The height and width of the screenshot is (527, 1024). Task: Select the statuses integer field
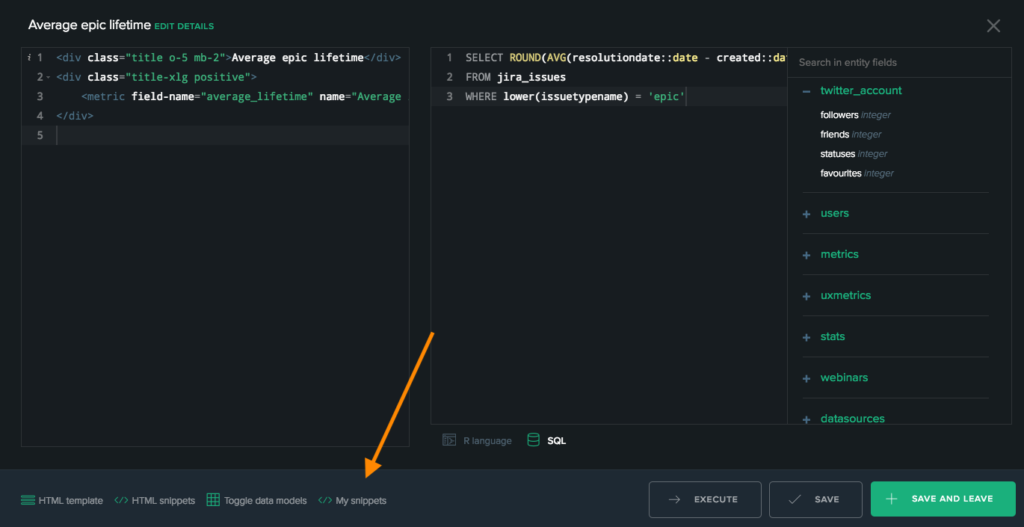(854, 154)
